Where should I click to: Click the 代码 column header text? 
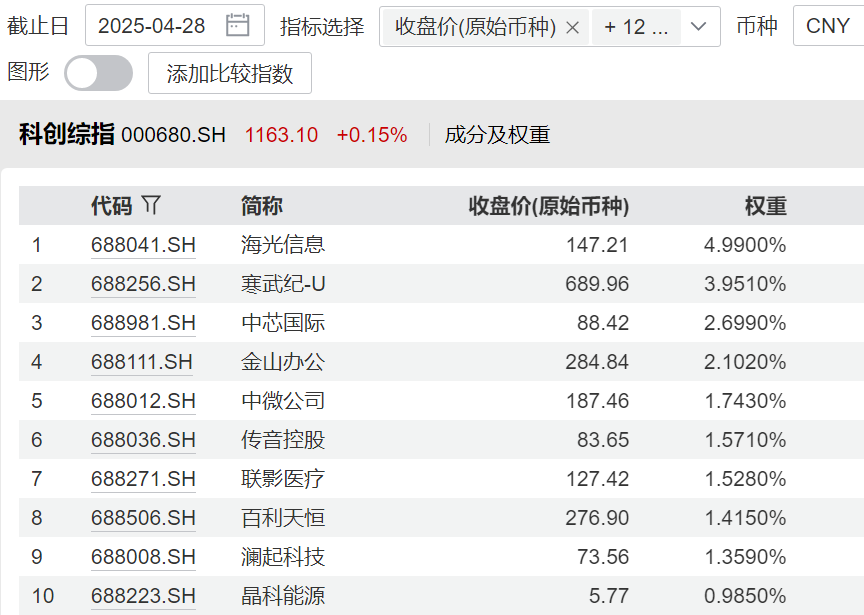tap(111, 206)
